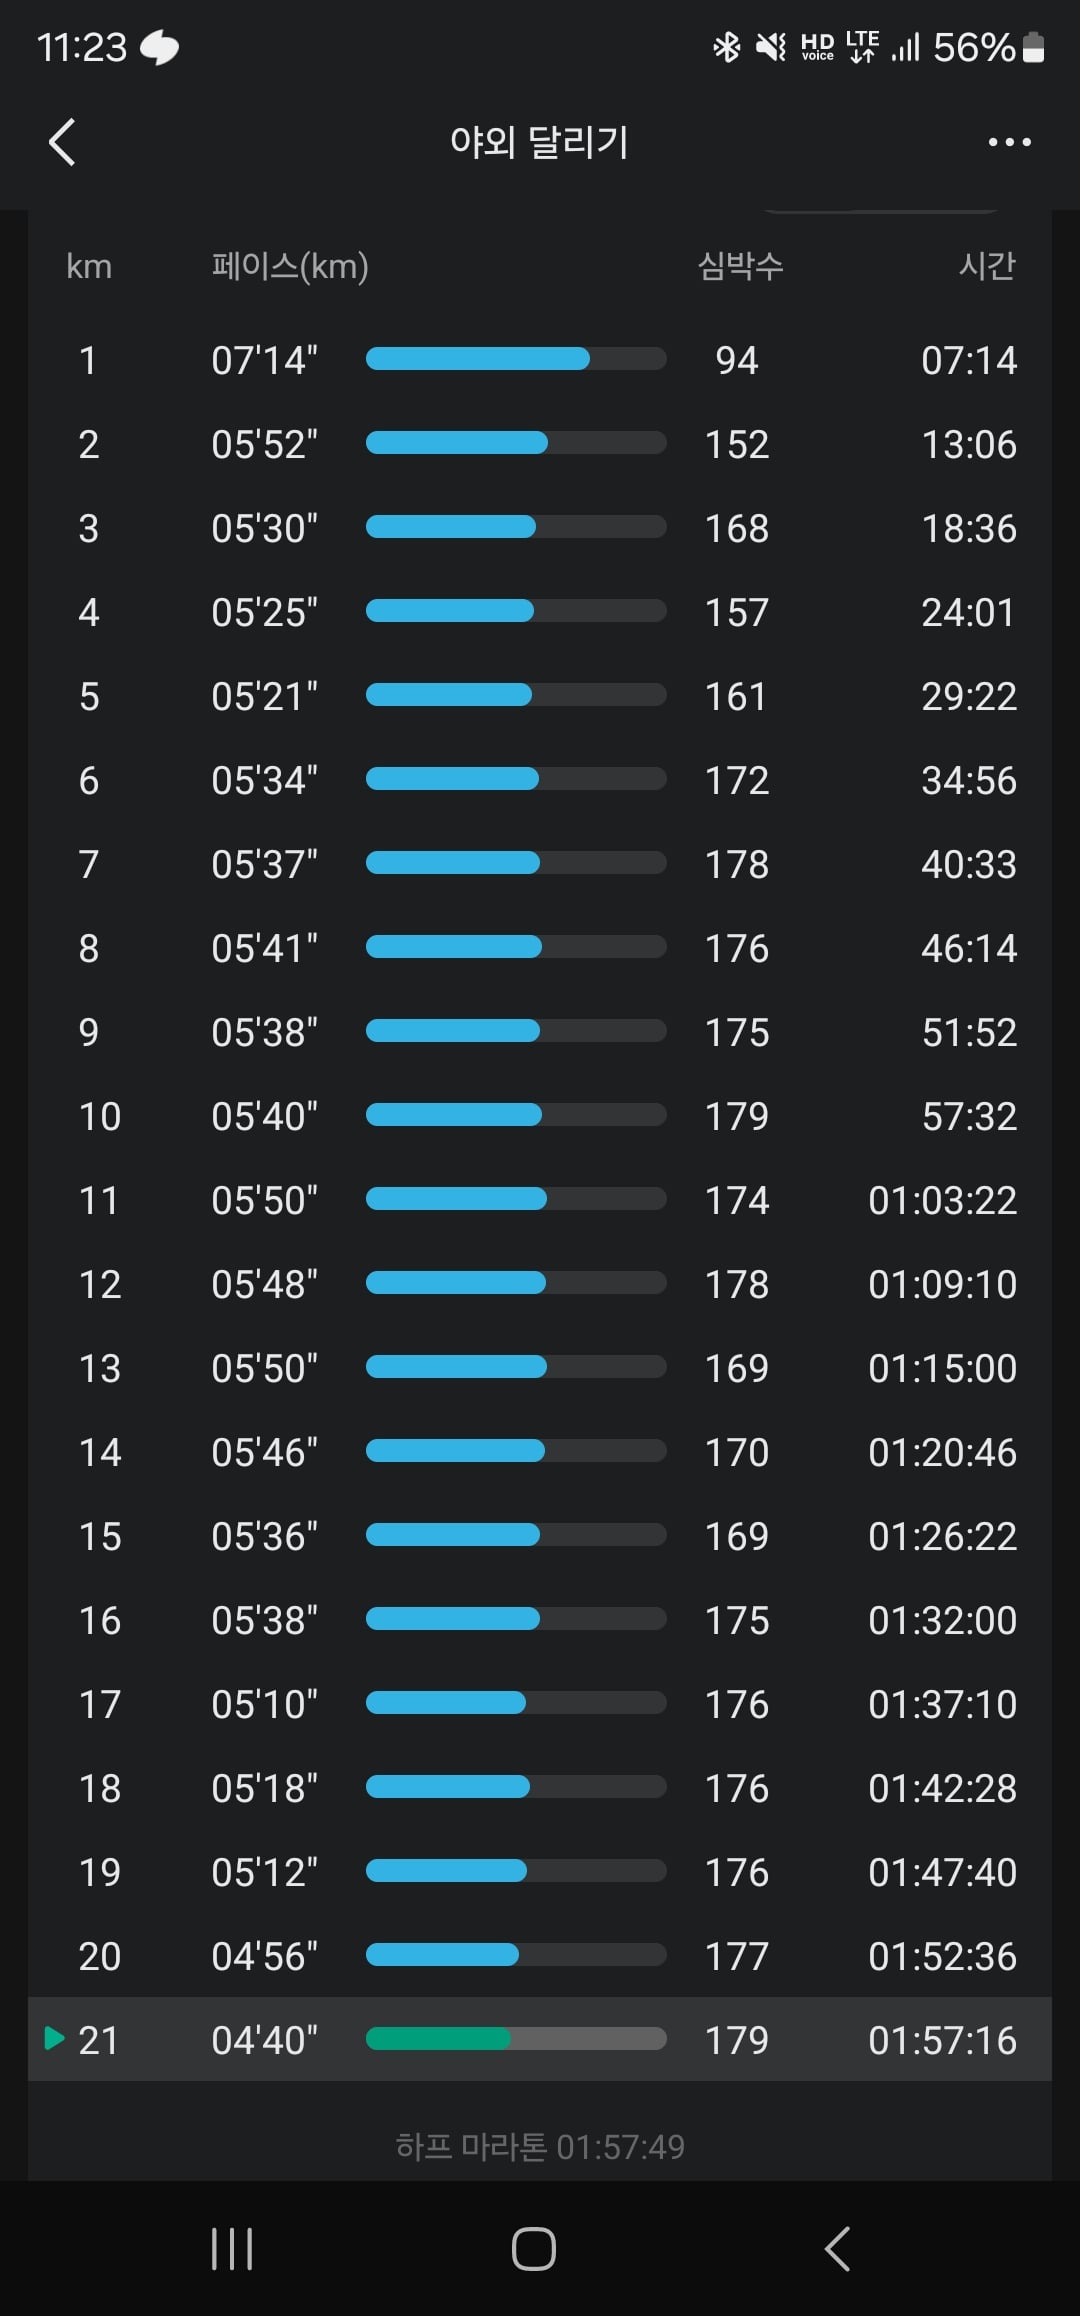
Task: Tap the blue pace bar for km 1
Action: [x=516, y=359]
